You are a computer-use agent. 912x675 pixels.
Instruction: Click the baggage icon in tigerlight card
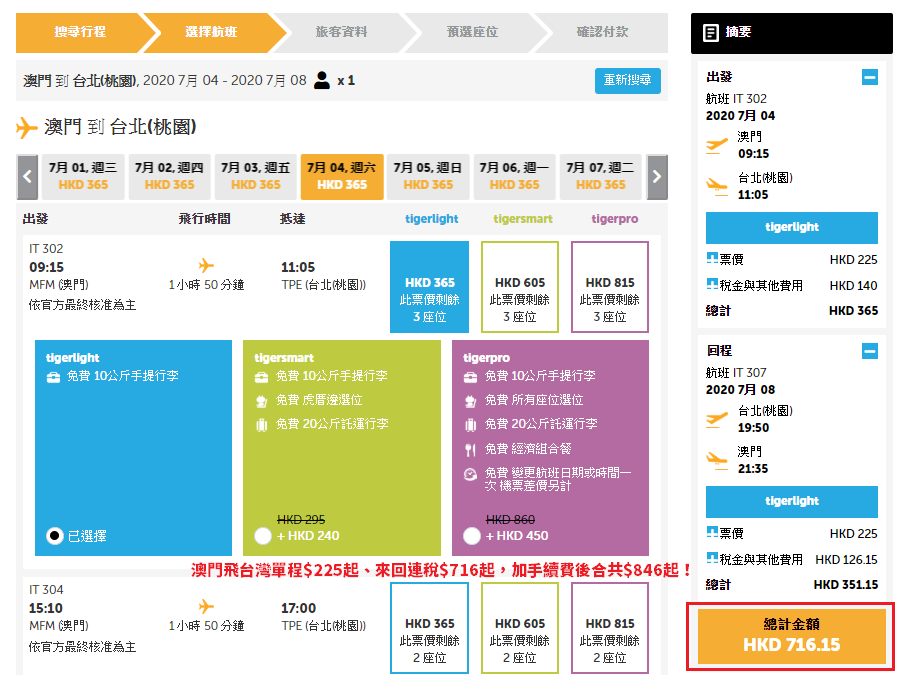pyautogui.click(x=54, y=377)
